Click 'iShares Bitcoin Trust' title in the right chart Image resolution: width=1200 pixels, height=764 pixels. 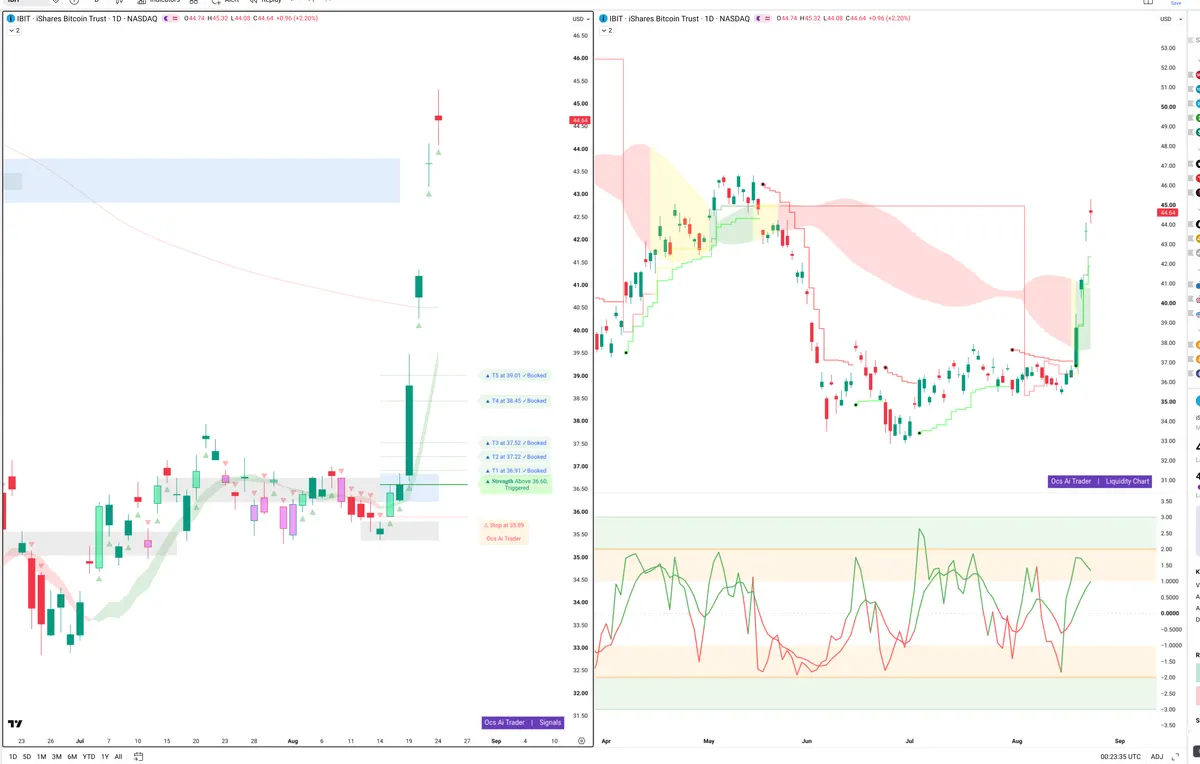tap(664, 19)
